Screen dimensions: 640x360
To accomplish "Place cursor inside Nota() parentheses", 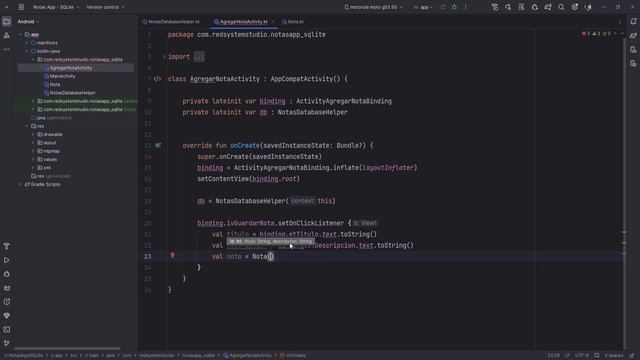I will click(x=271, y=256).
